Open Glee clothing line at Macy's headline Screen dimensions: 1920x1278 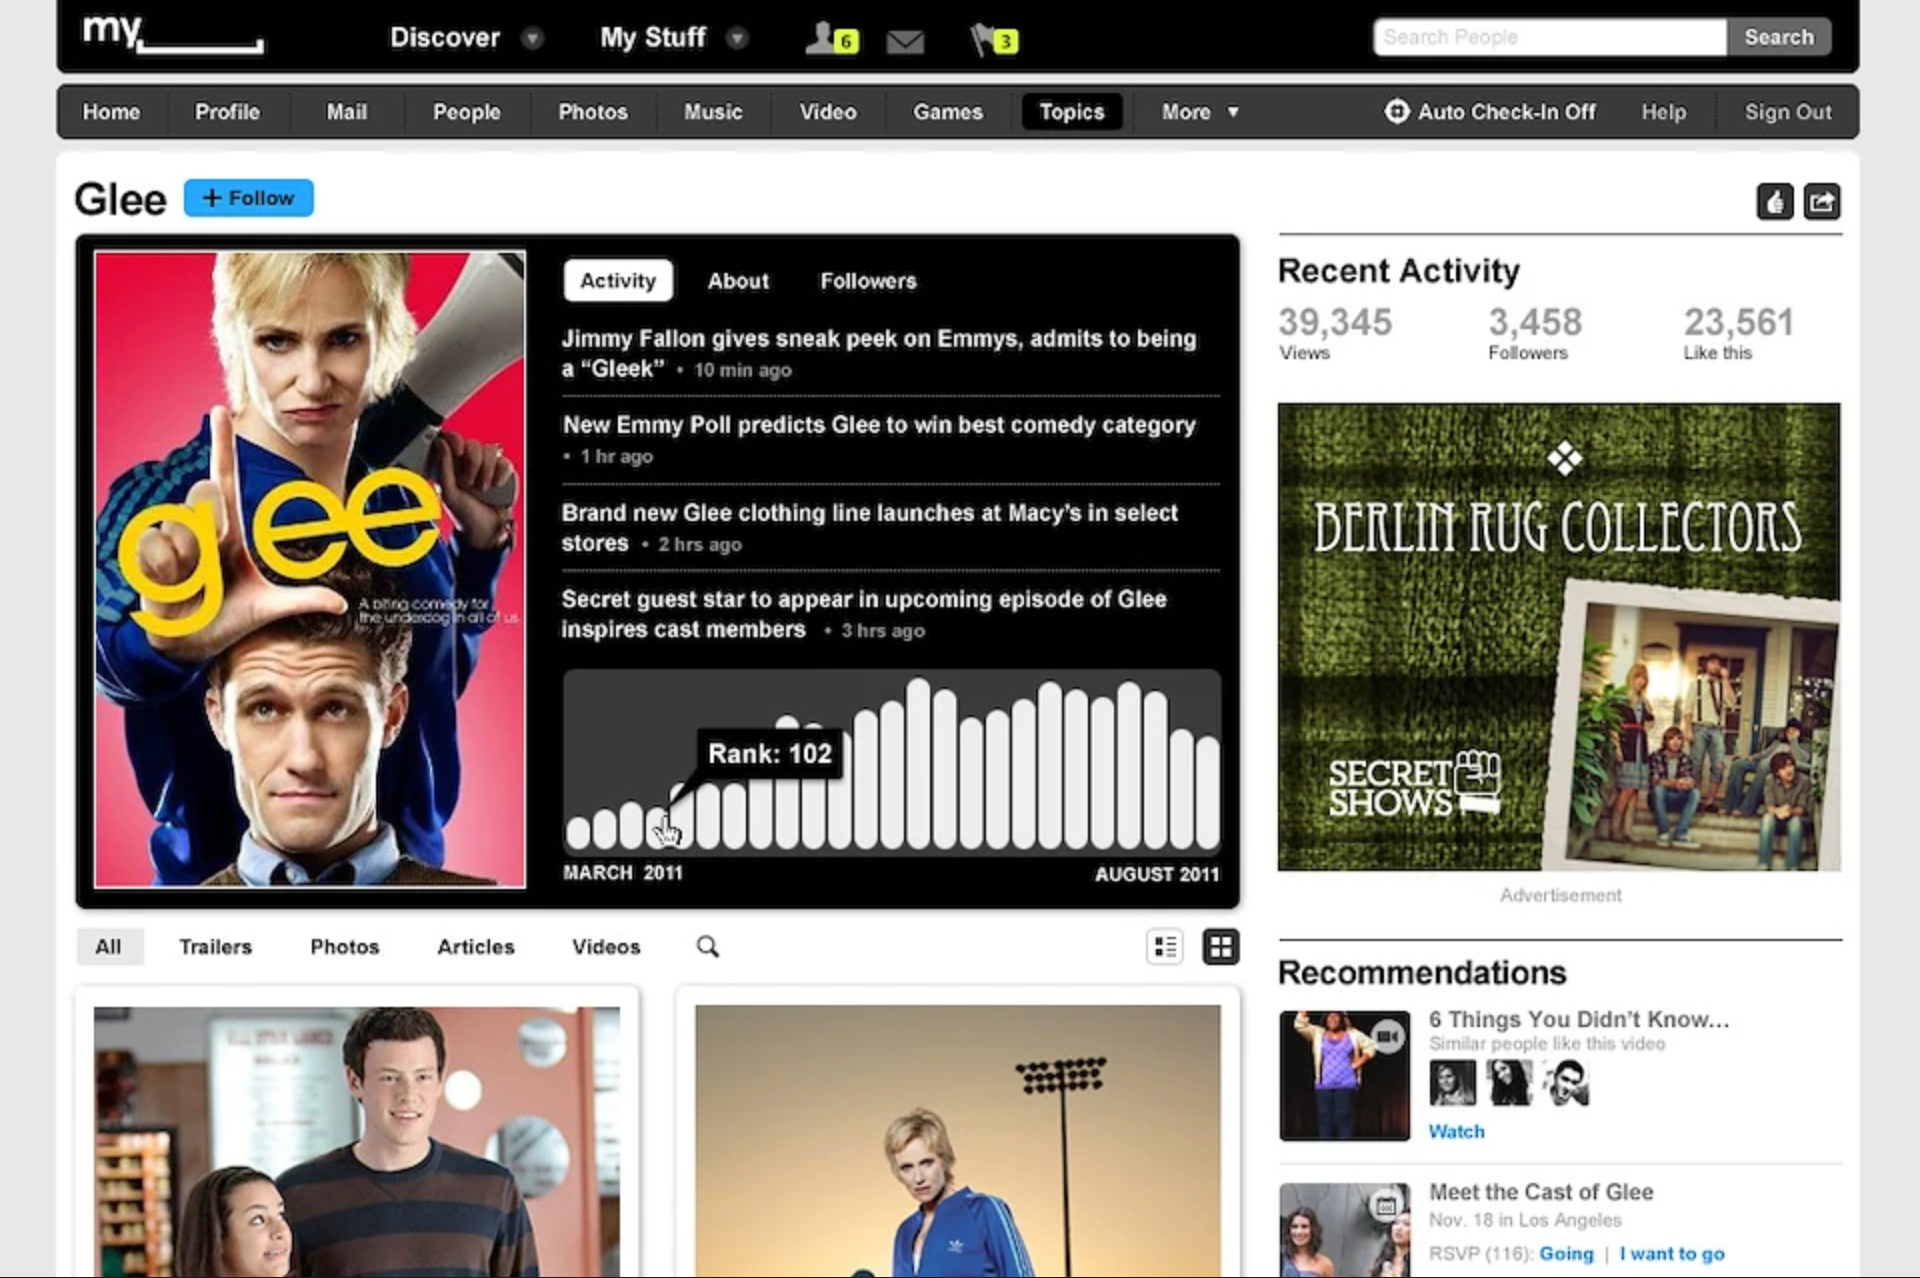(x=870, y=527)
